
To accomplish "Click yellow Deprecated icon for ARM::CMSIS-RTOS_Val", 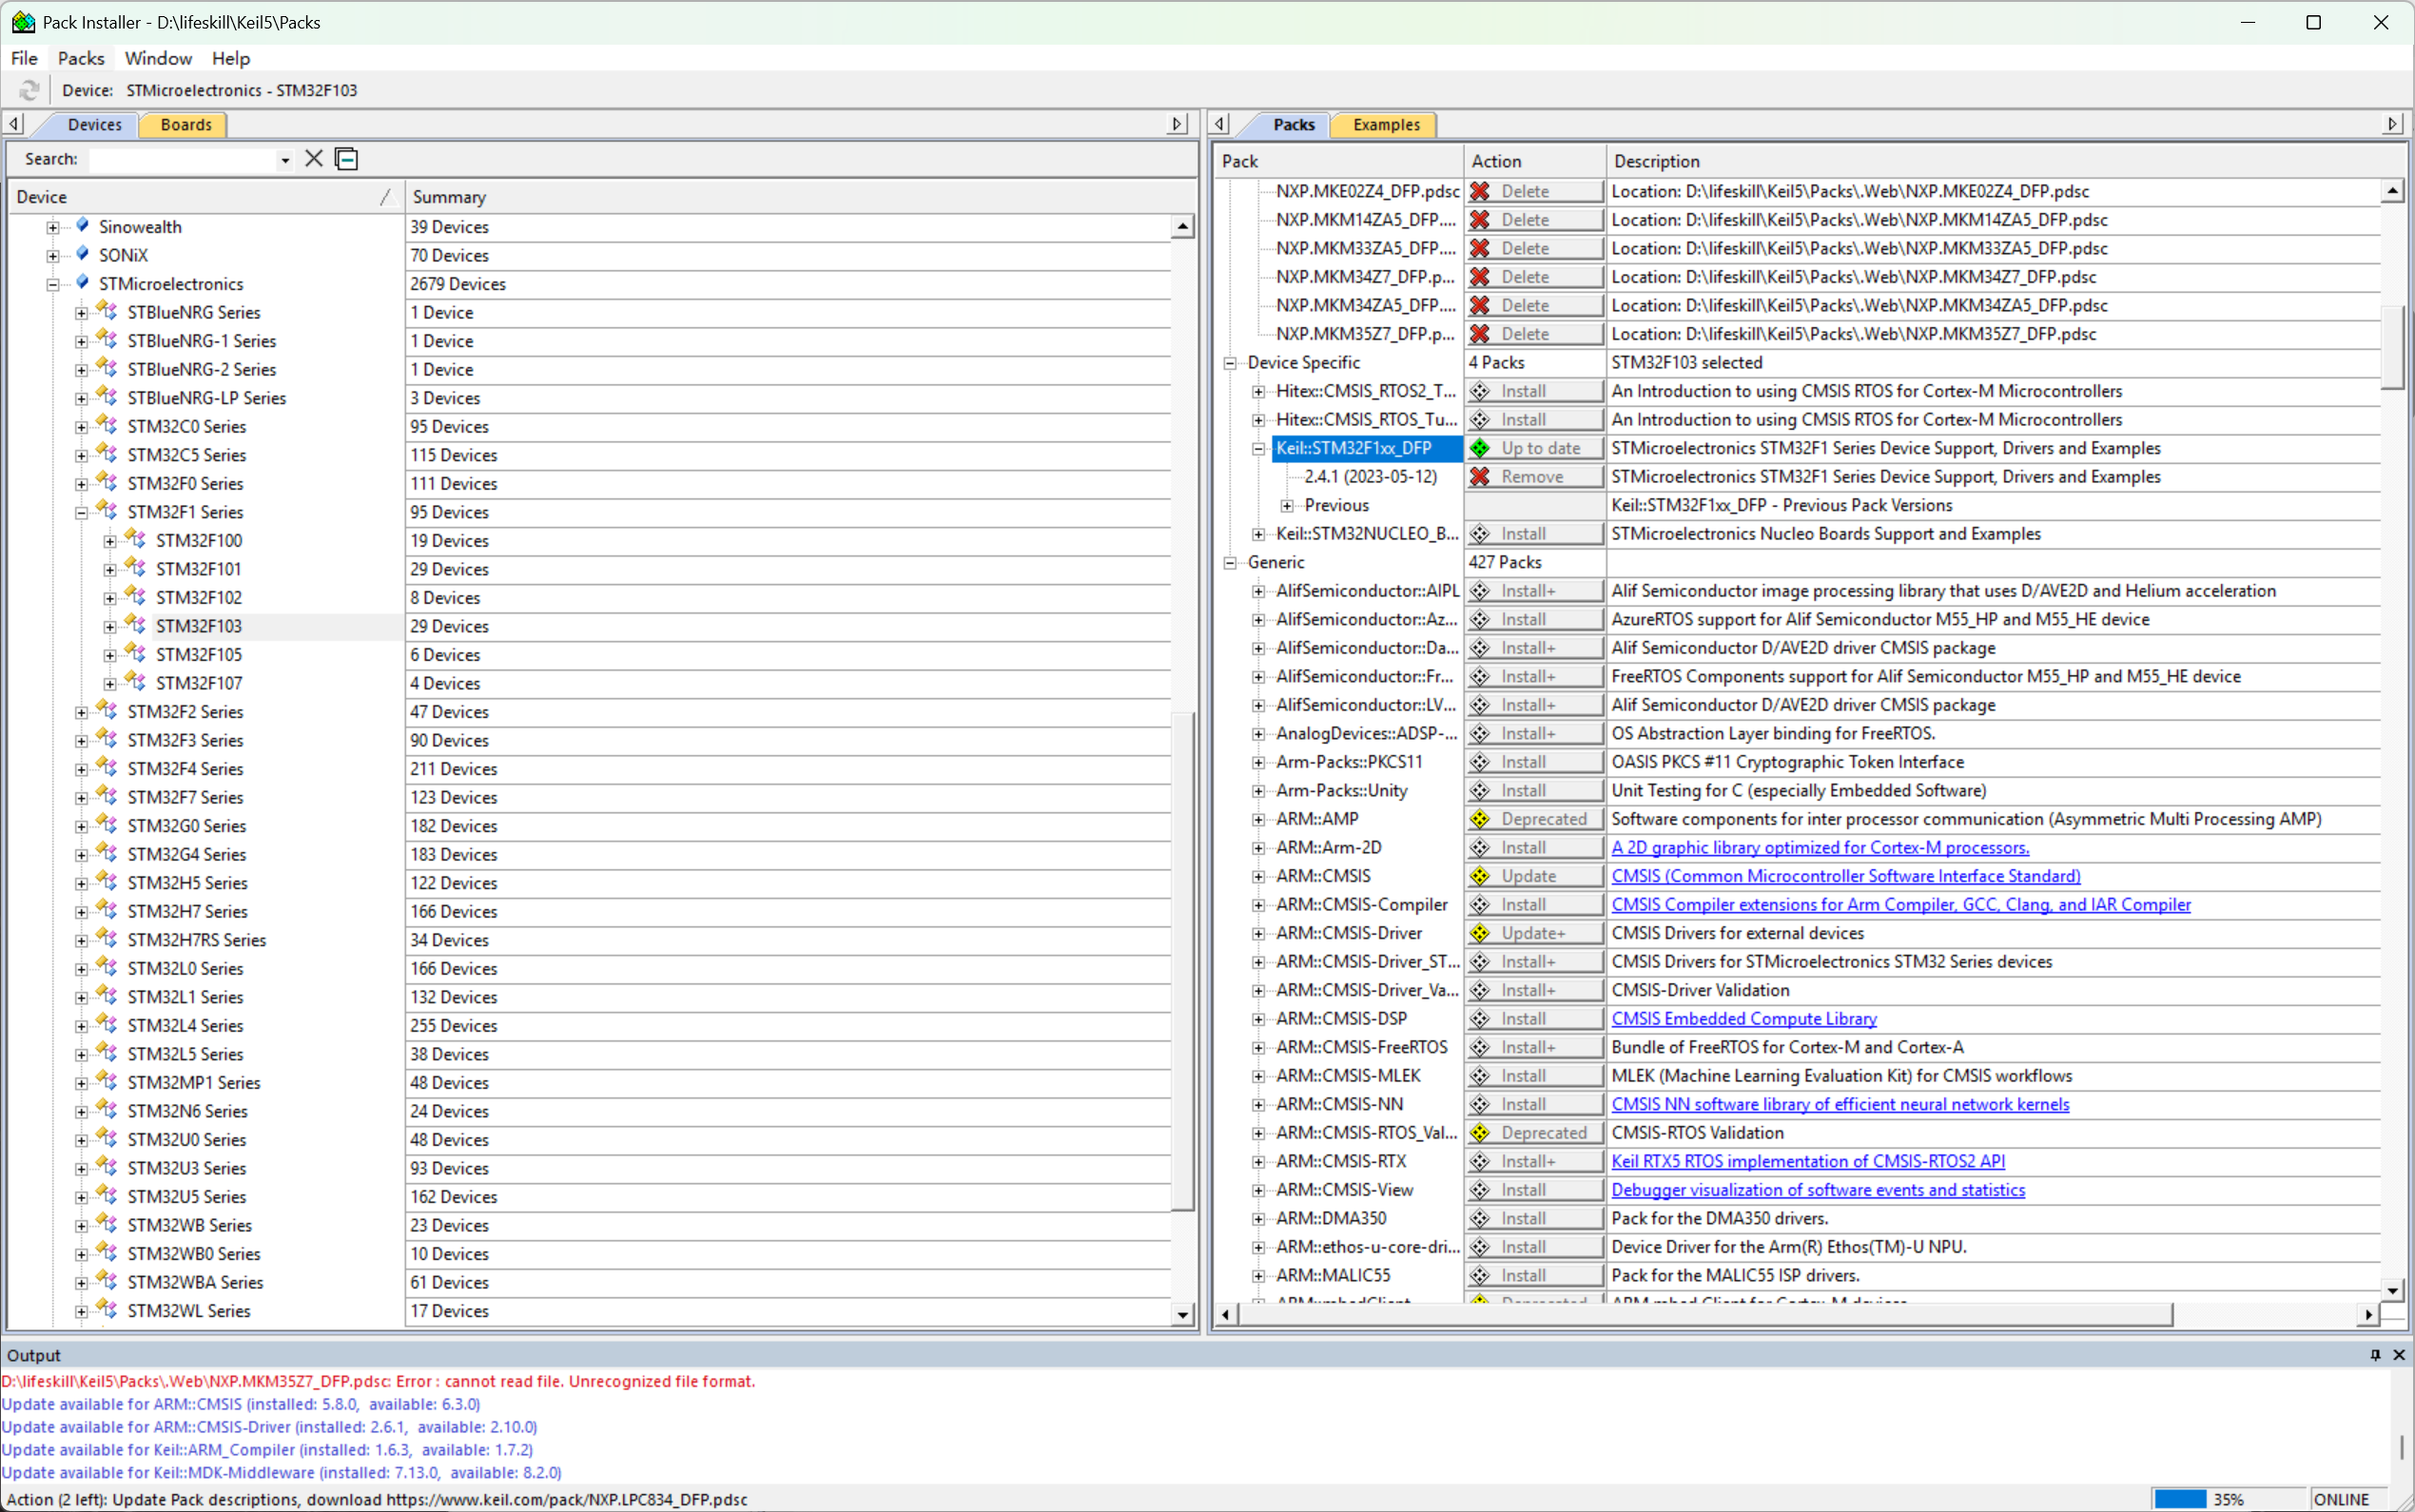I will pos(1480,1133).
